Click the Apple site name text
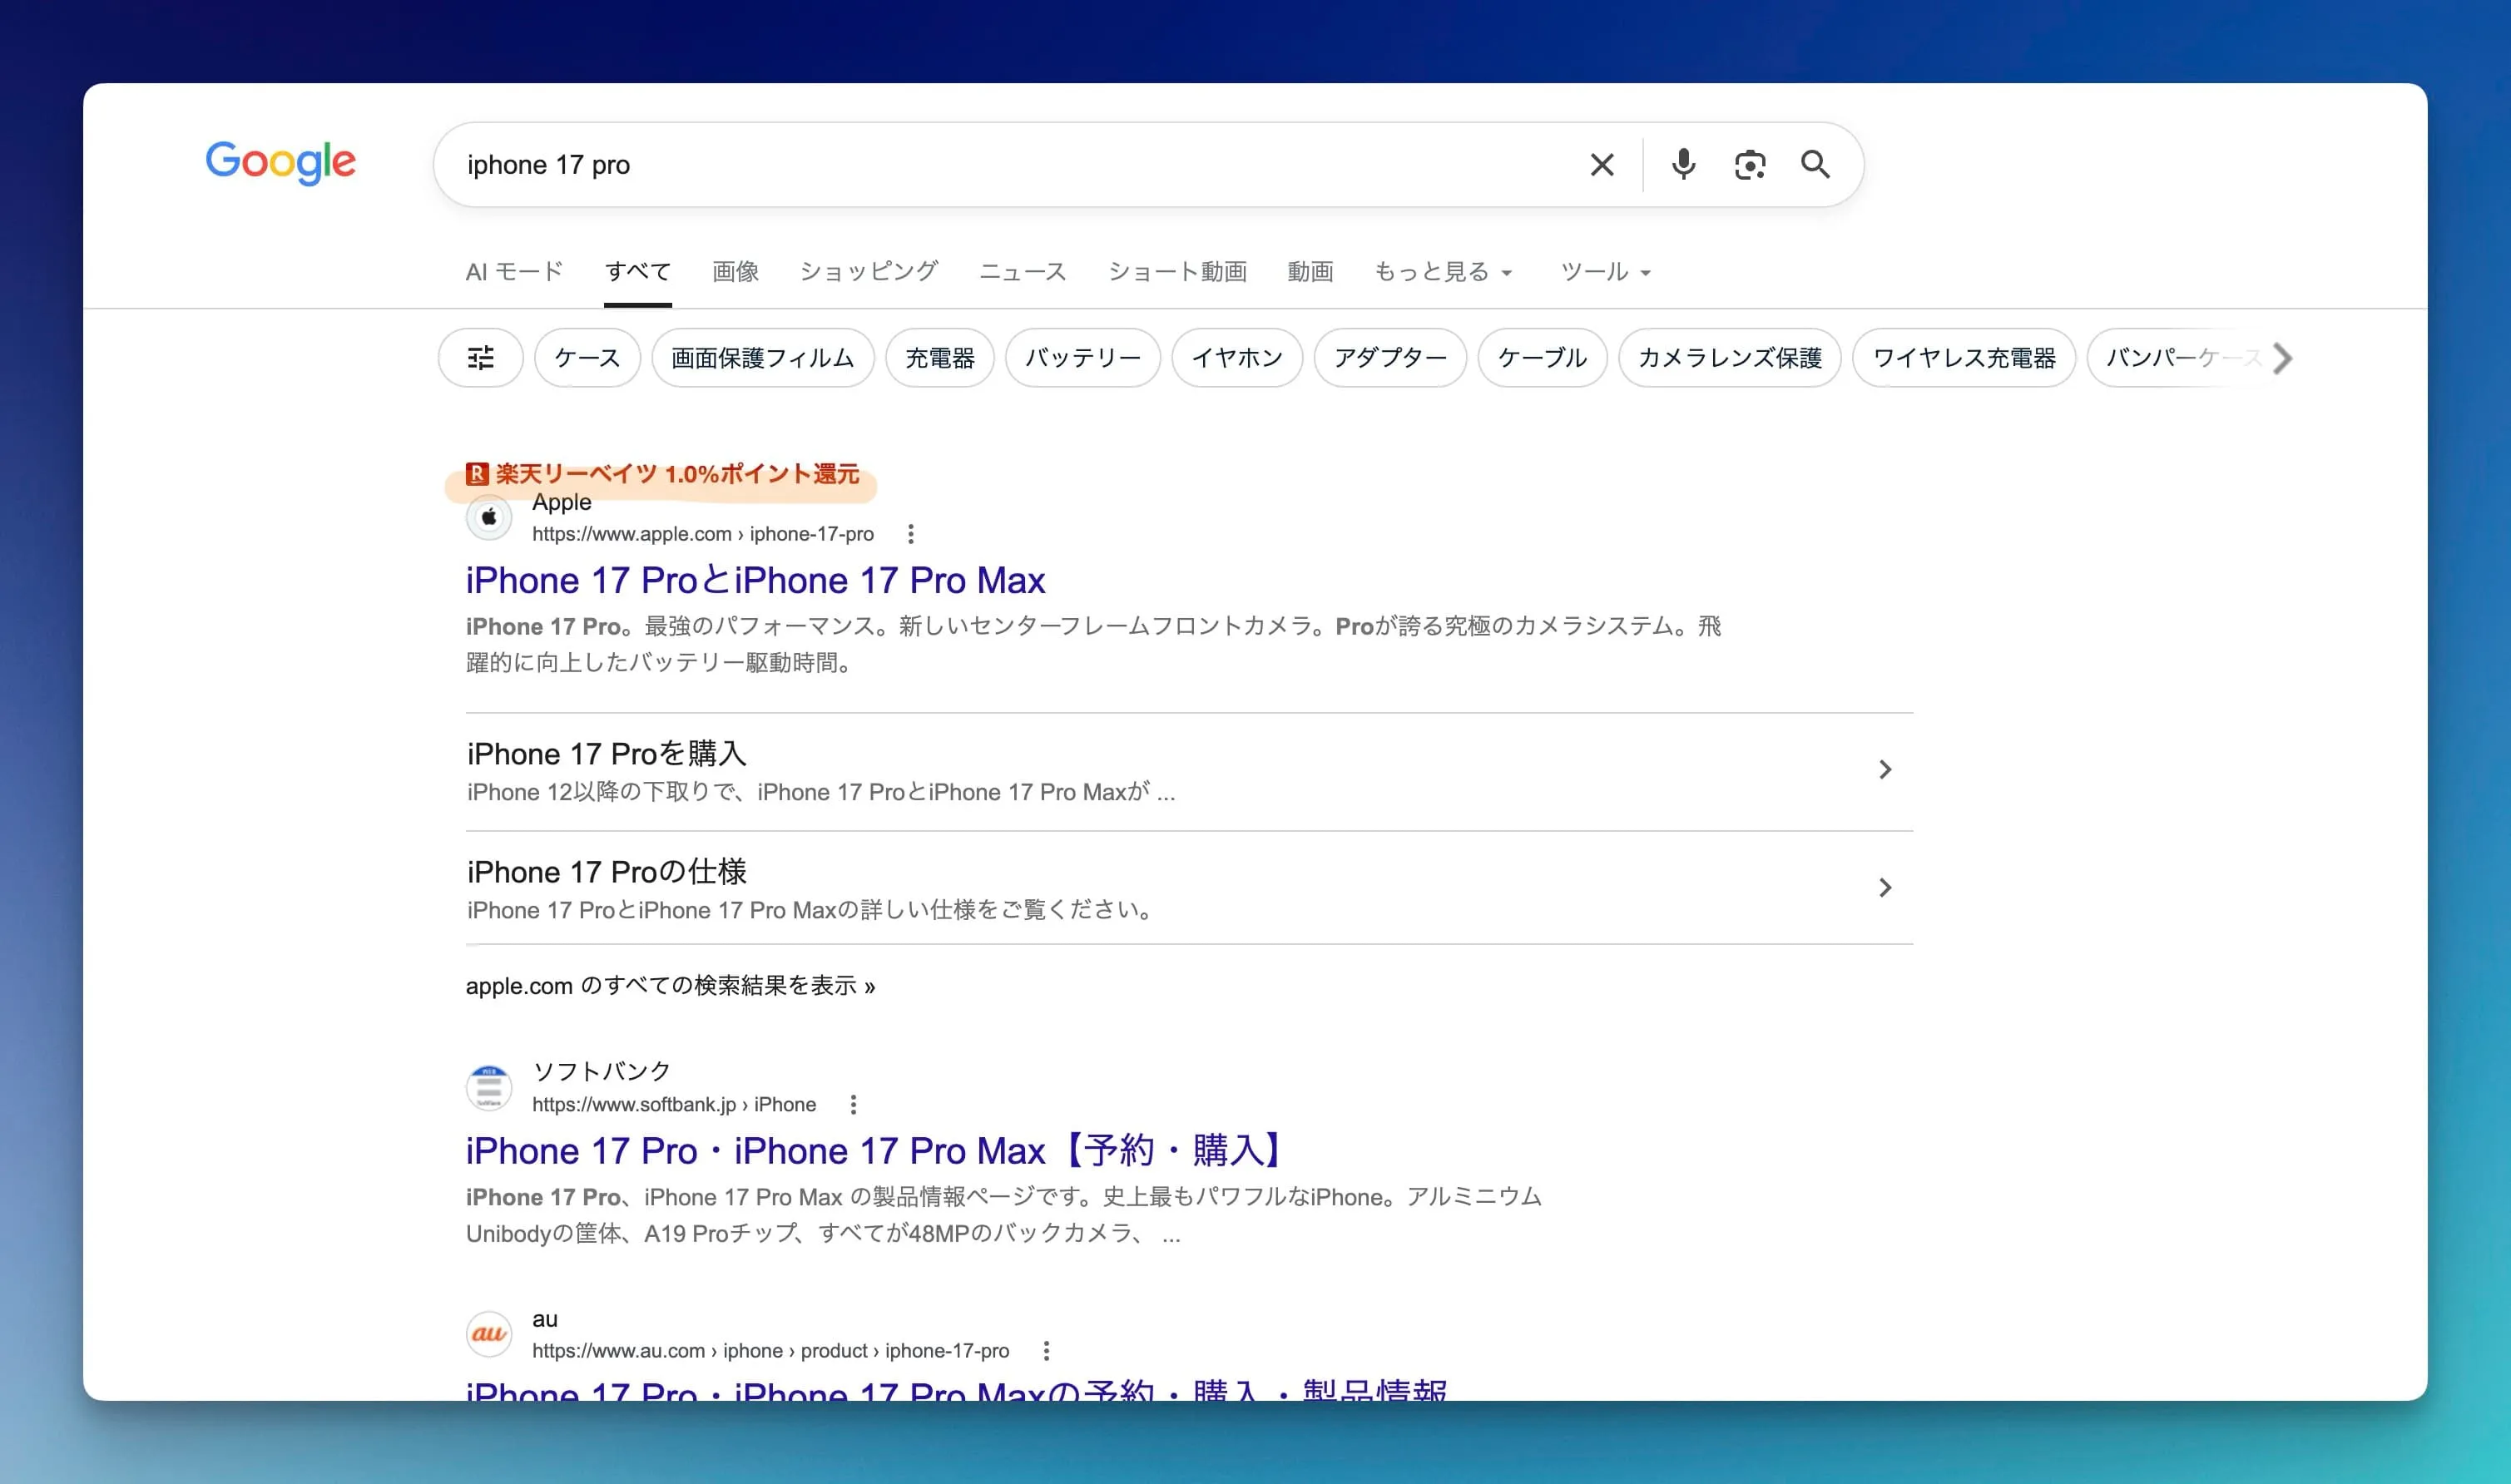This screenshot has width=2511, height=1484. [x=561, y=502]
